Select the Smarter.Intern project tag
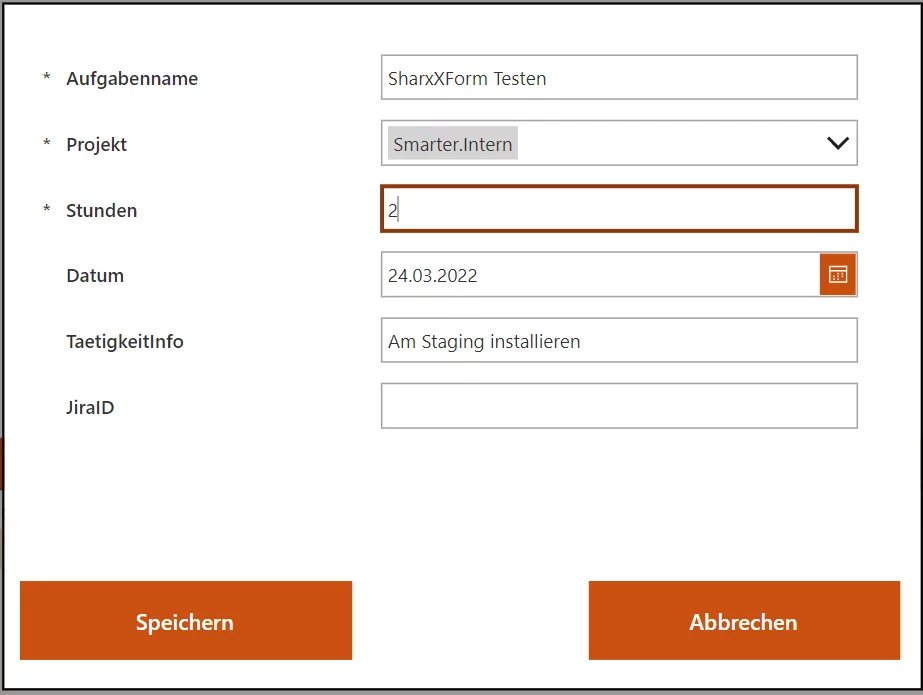The height and width of the screenshot is (695, 923). click(452, 143)
